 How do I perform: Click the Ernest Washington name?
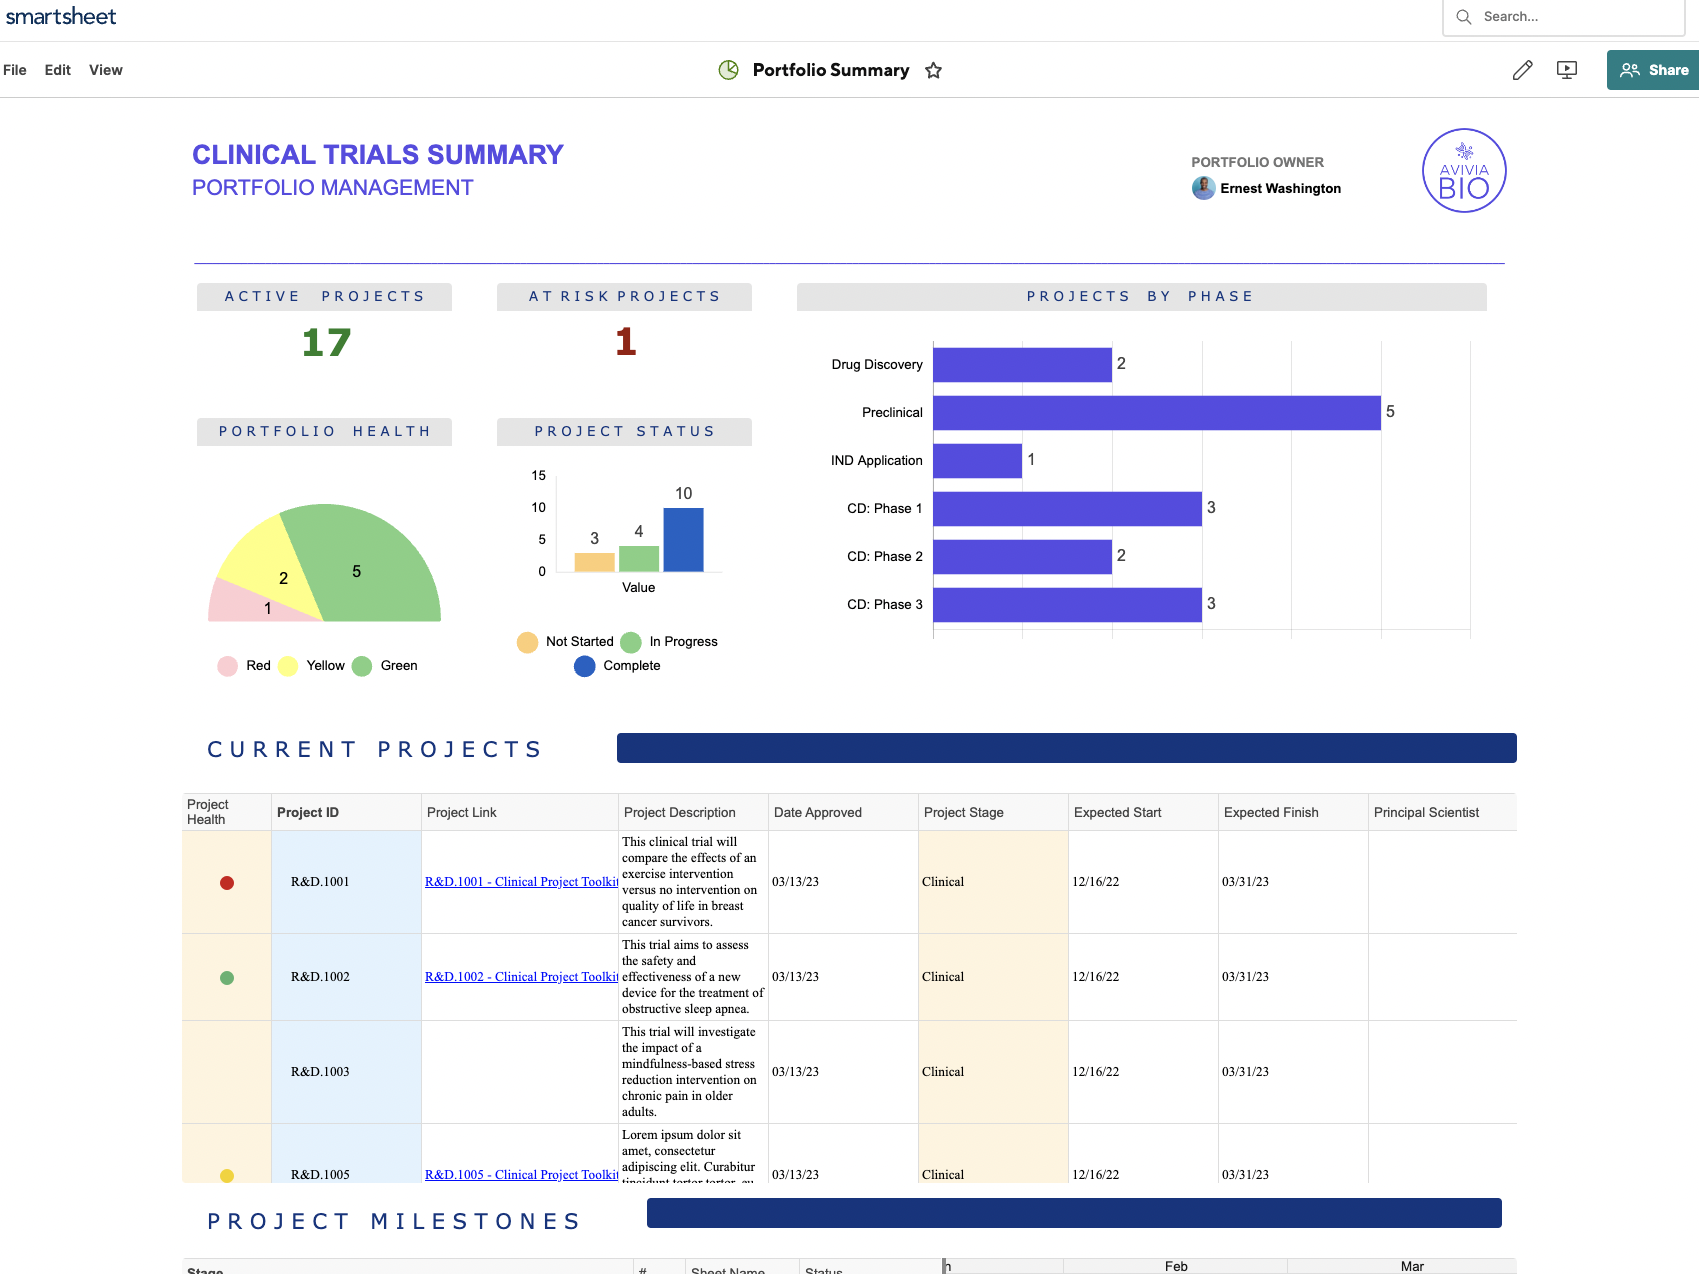(x=1281, y=188)
